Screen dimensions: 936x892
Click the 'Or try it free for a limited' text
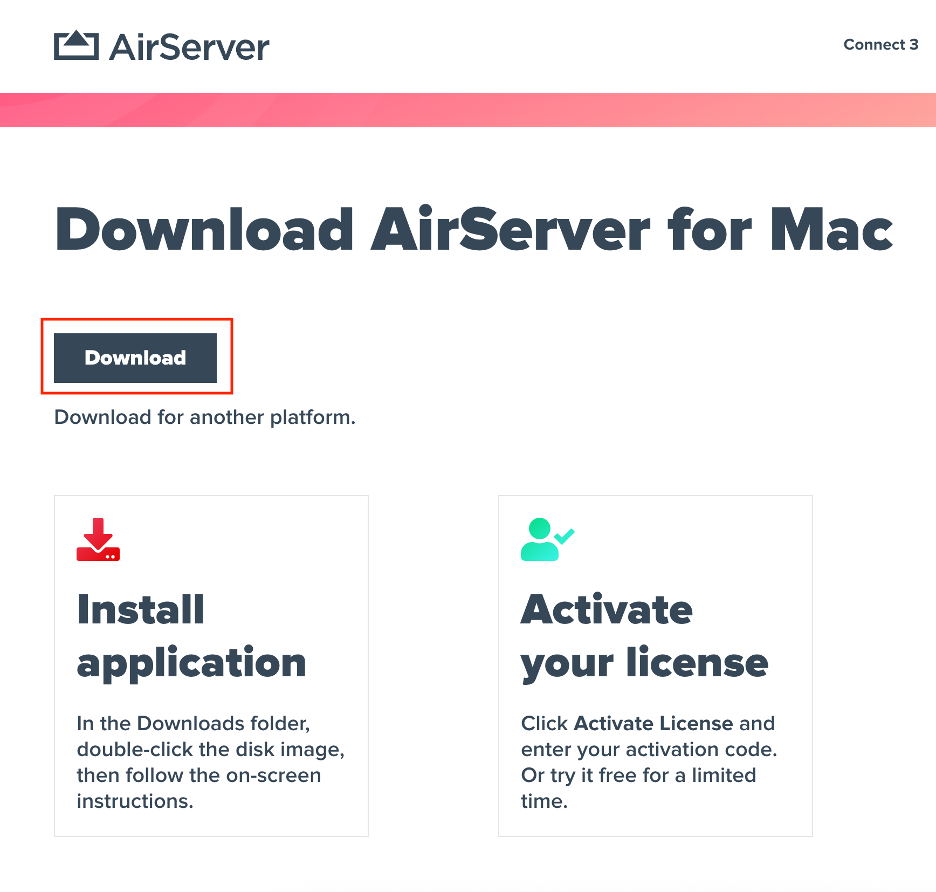coord(638,775)
